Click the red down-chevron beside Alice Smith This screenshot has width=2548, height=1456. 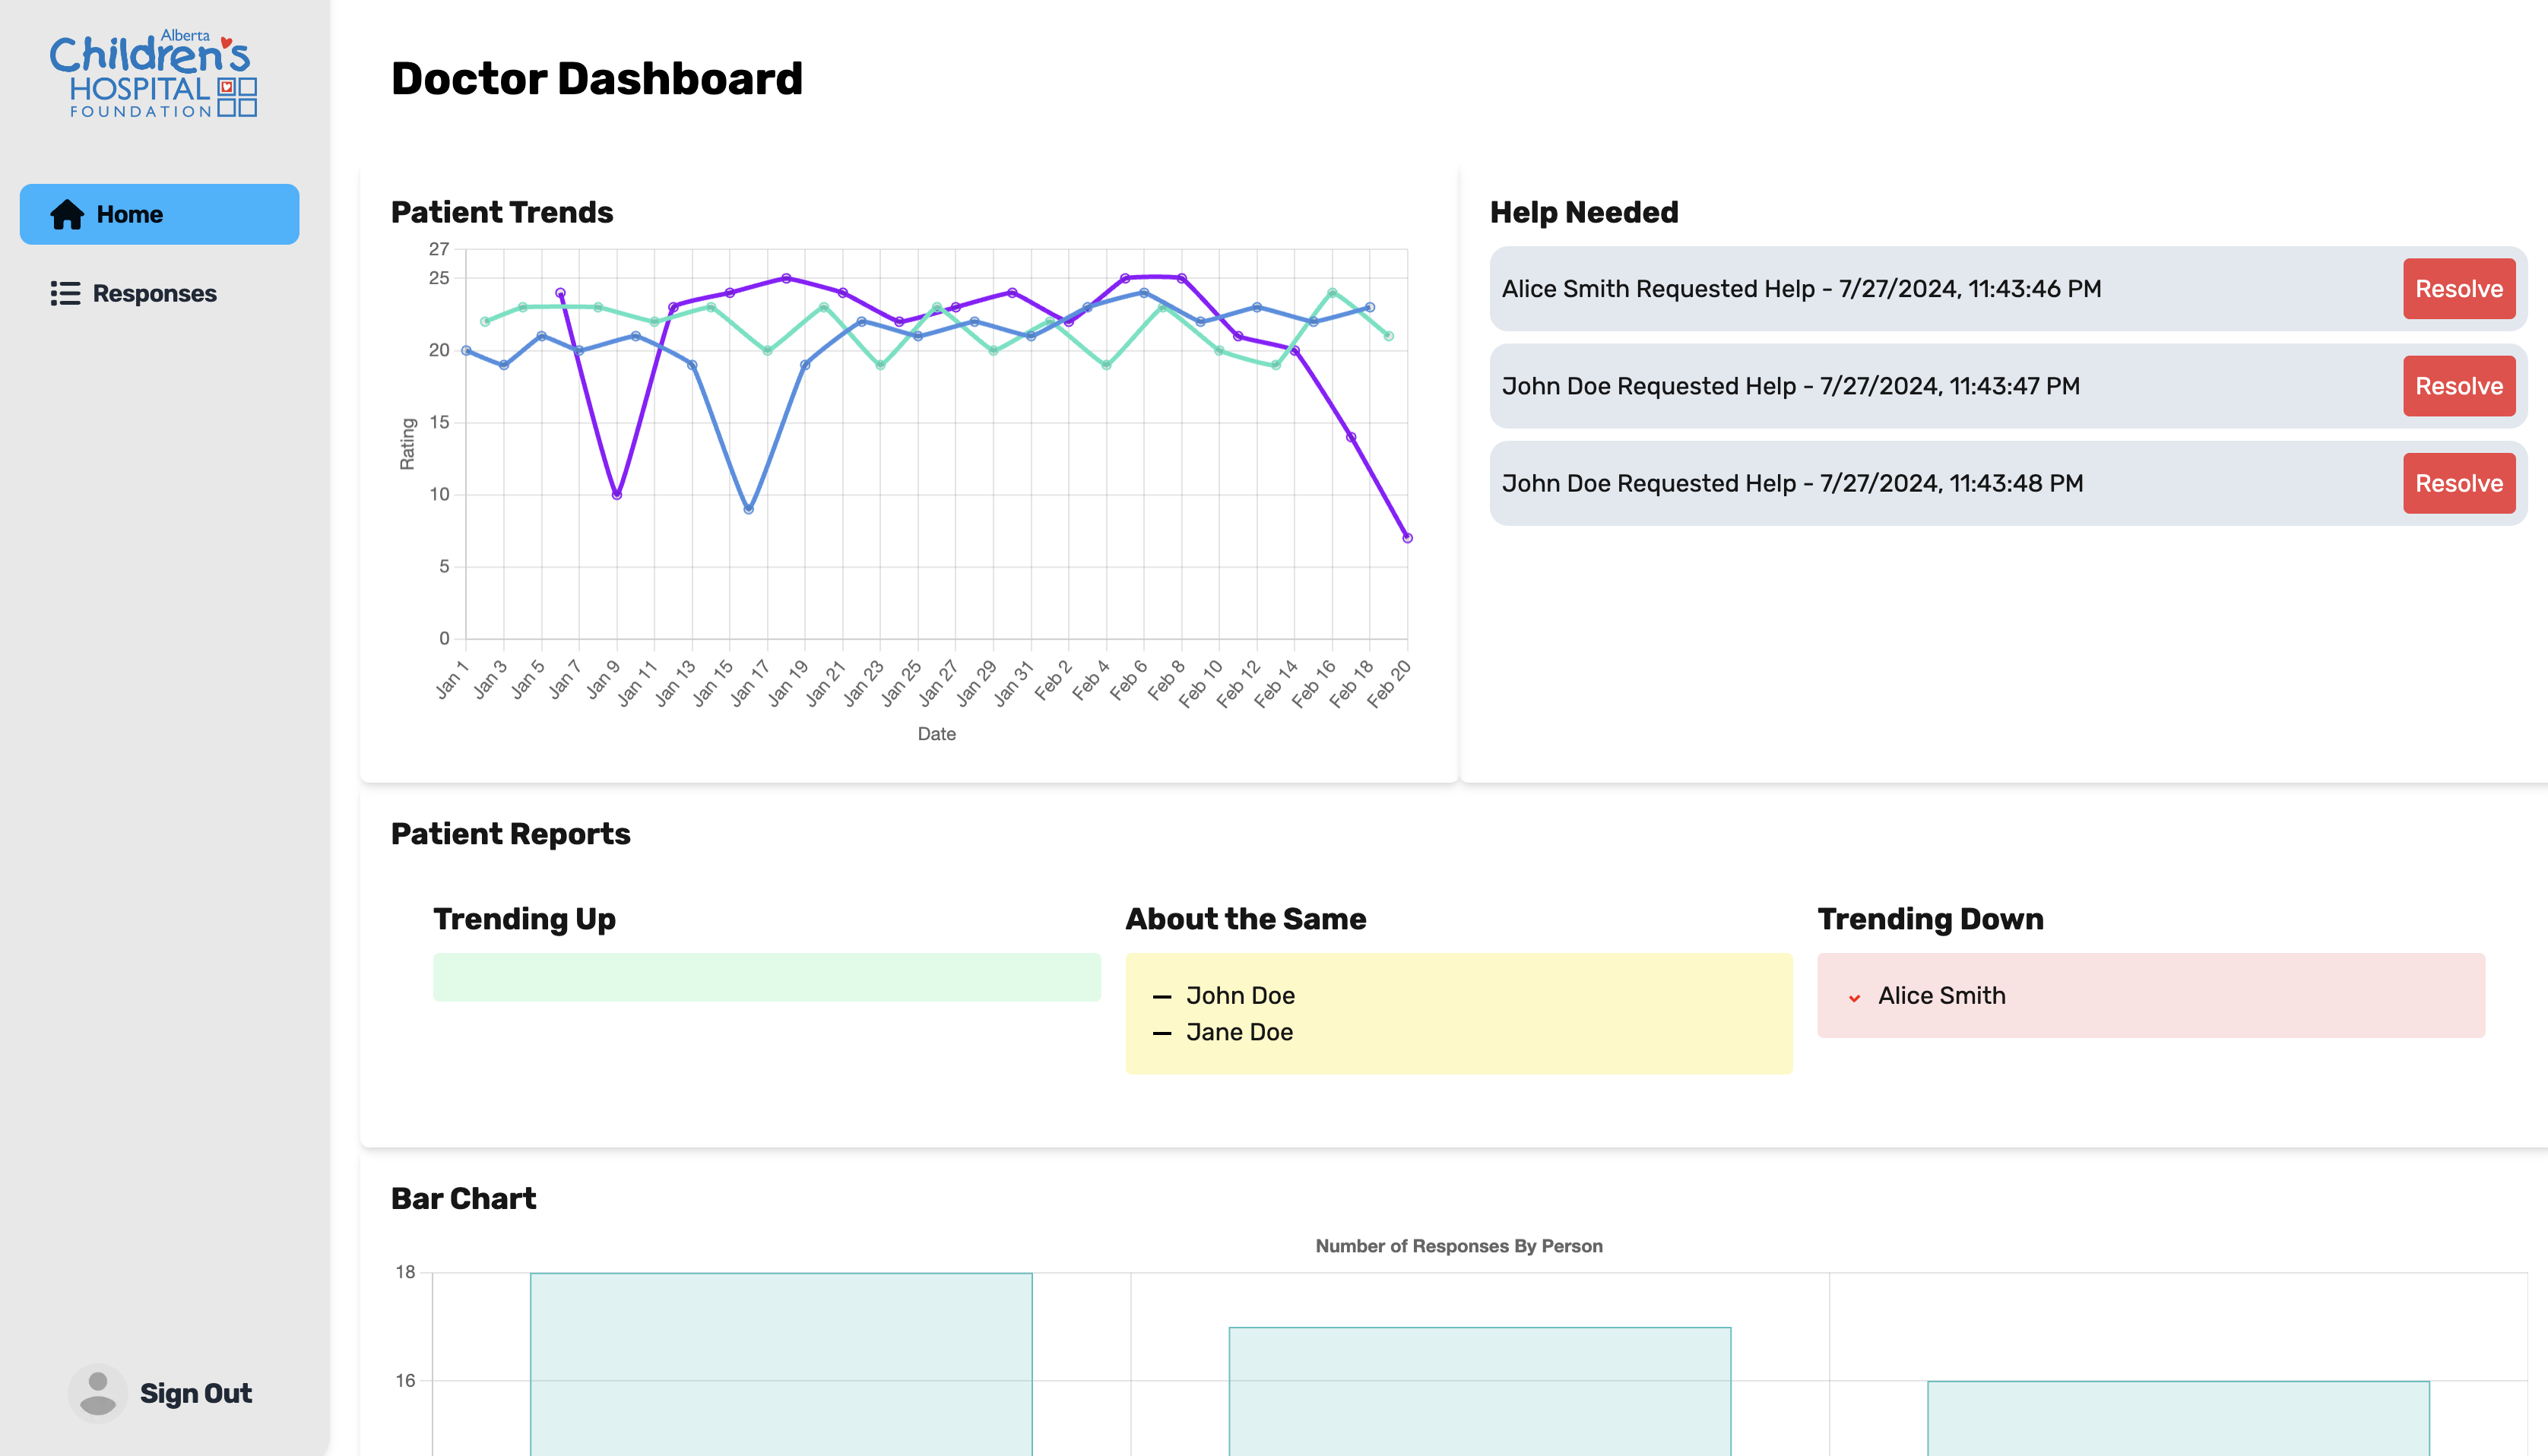1854,997
